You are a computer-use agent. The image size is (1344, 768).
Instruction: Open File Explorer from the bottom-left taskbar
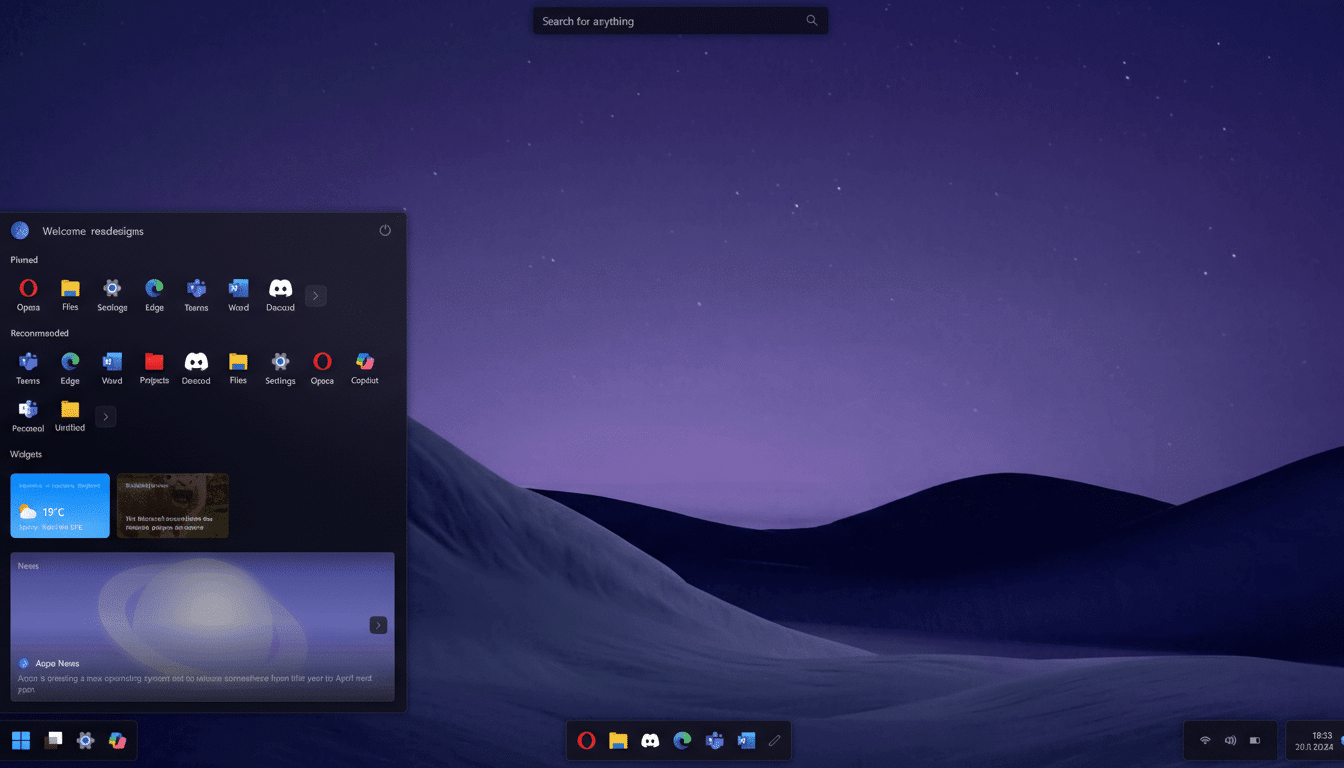point(53,740)
